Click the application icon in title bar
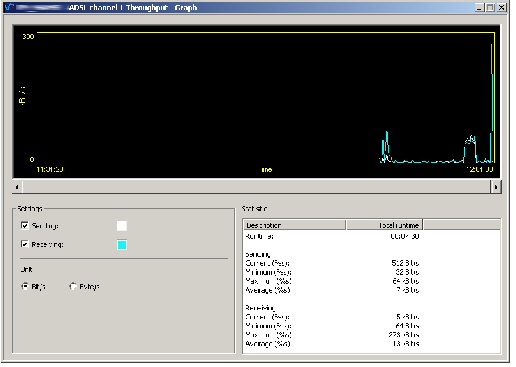516x367 pixels. (x=9, y=7)
